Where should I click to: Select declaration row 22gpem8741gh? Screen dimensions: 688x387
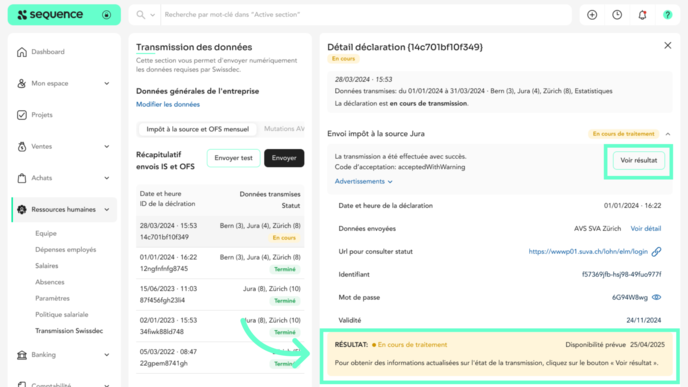(x=220, y=358)
